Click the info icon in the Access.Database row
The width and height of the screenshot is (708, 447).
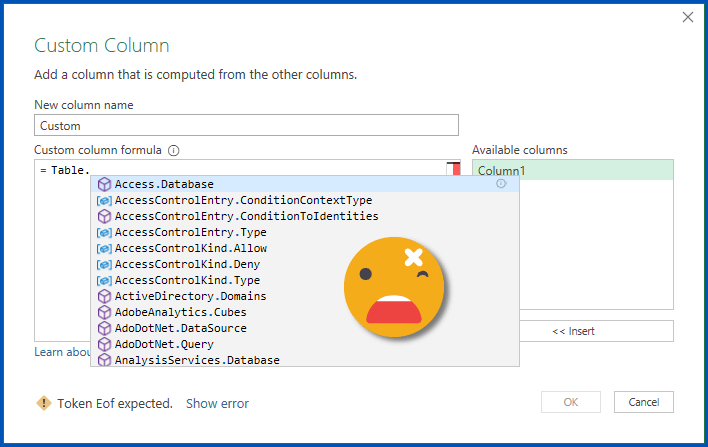point(501,184)
